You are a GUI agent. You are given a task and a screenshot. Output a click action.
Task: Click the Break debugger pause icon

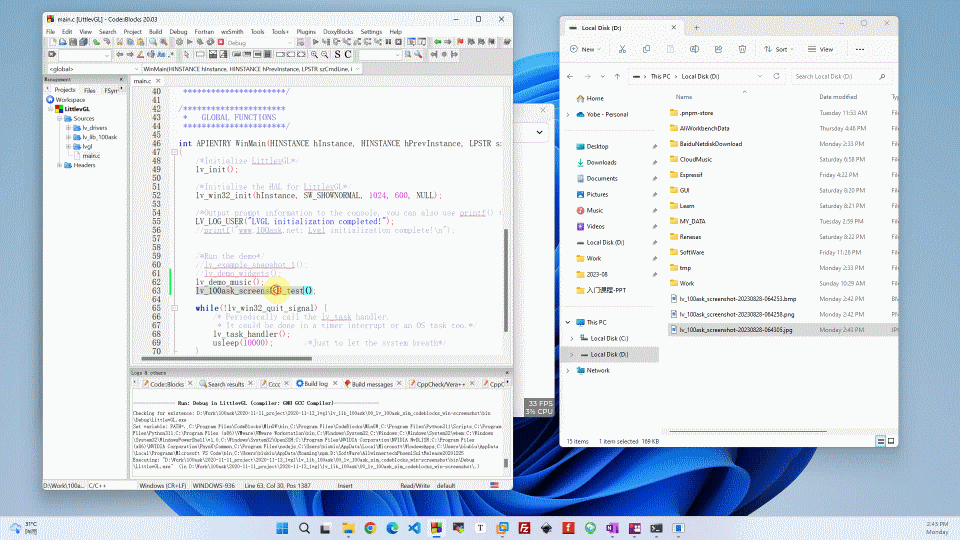coord(388,42)
